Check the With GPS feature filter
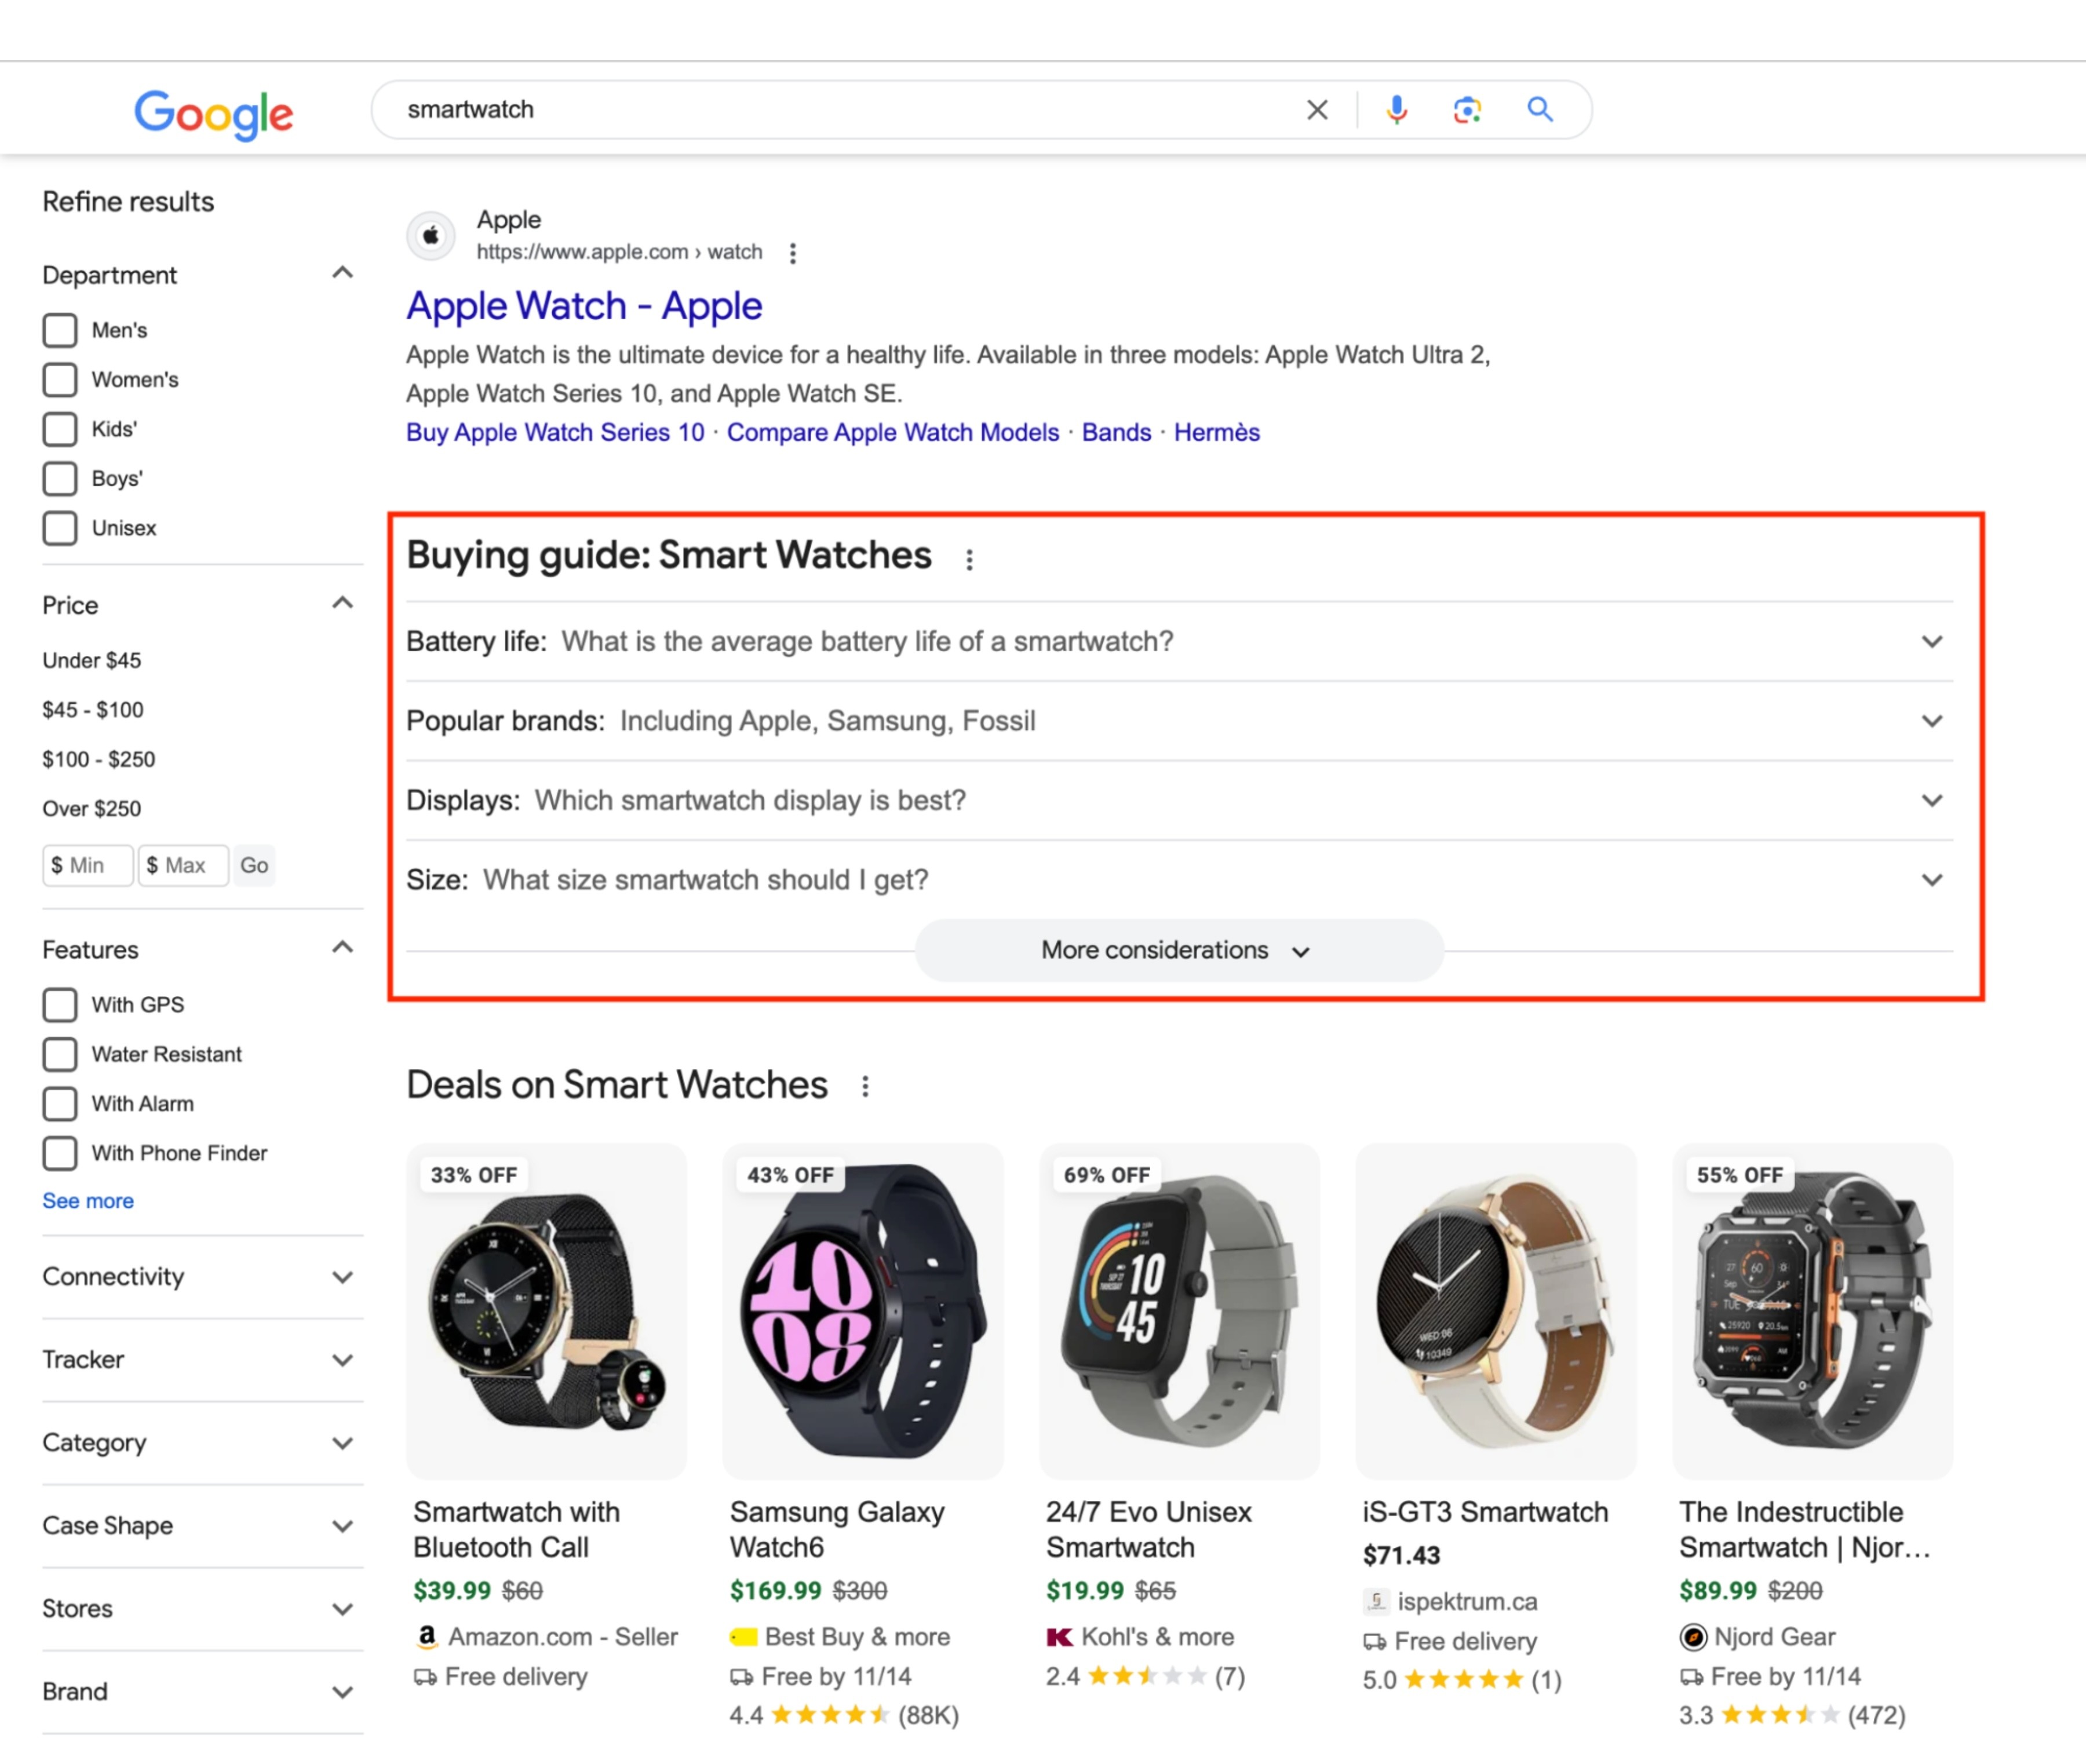 tap(60, 1004)
